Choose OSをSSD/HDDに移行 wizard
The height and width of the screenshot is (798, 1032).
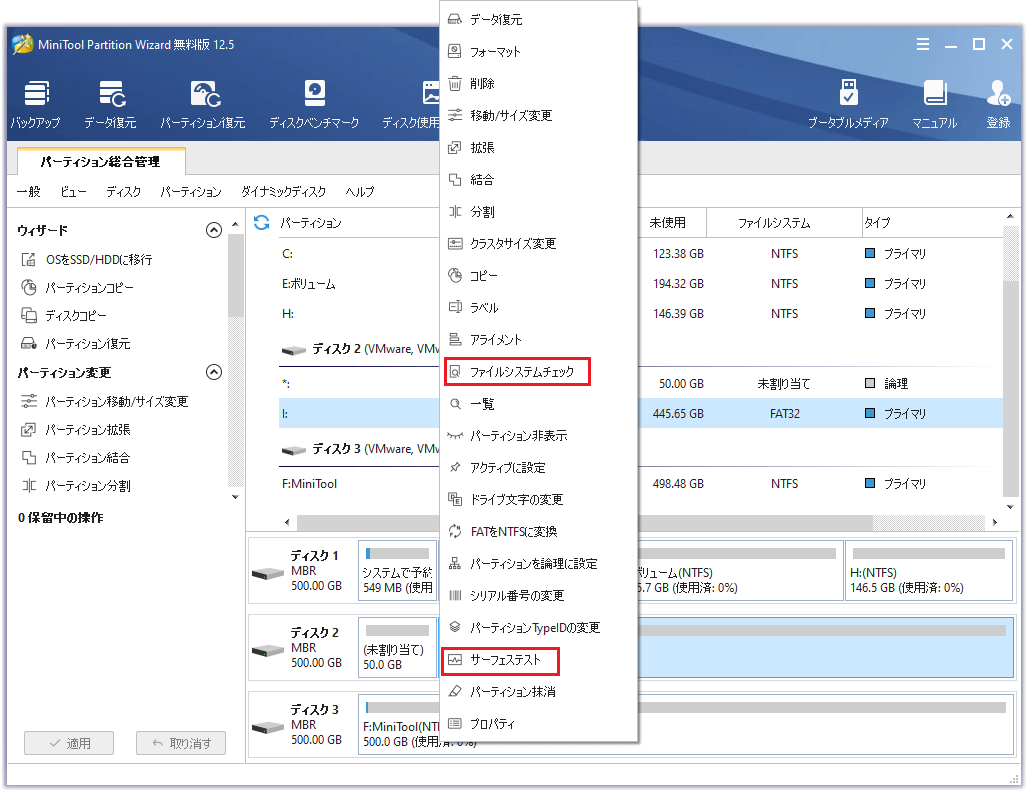(87, 259)
